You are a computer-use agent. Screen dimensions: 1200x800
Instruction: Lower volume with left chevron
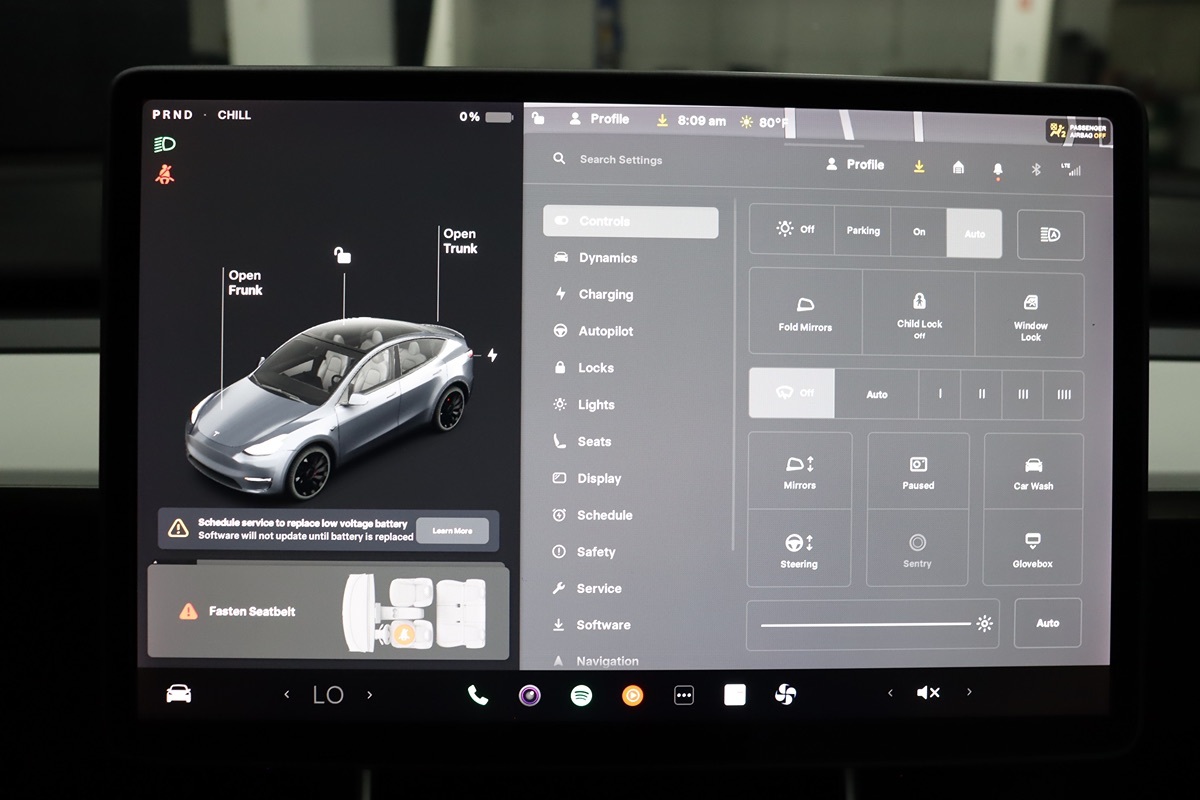890,693
